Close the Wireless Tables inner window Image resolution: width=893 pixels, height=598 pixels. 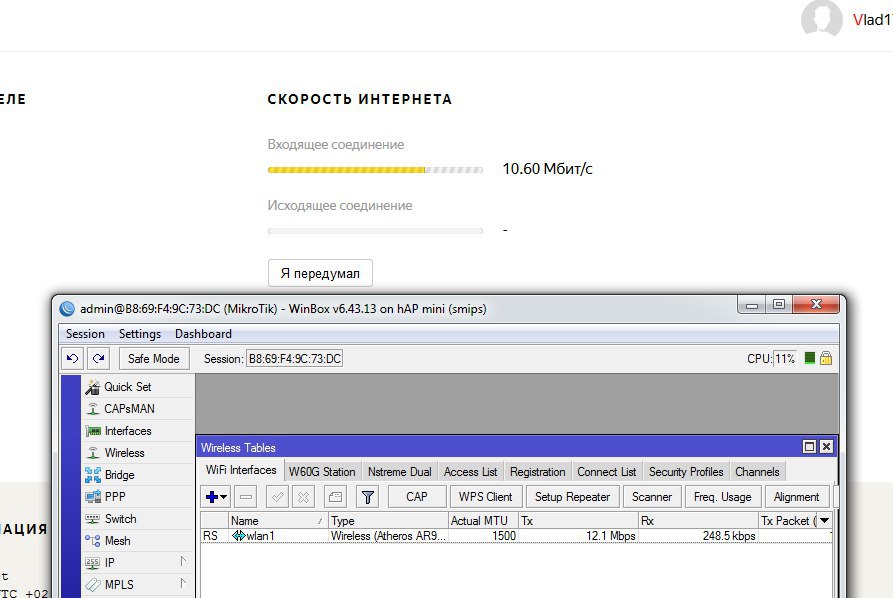[x=826, y=447]
